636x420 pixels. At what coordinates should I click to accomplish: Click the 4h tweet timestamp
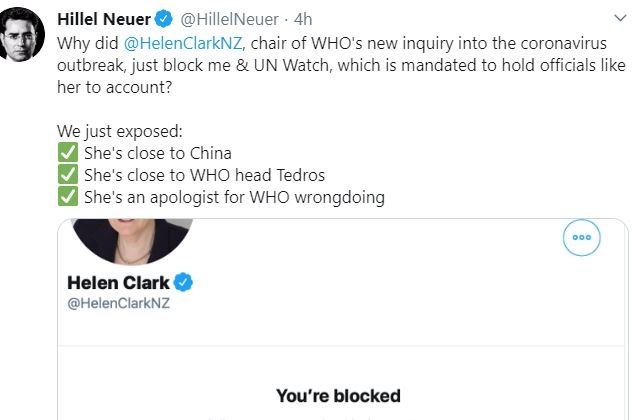point(303,19)
